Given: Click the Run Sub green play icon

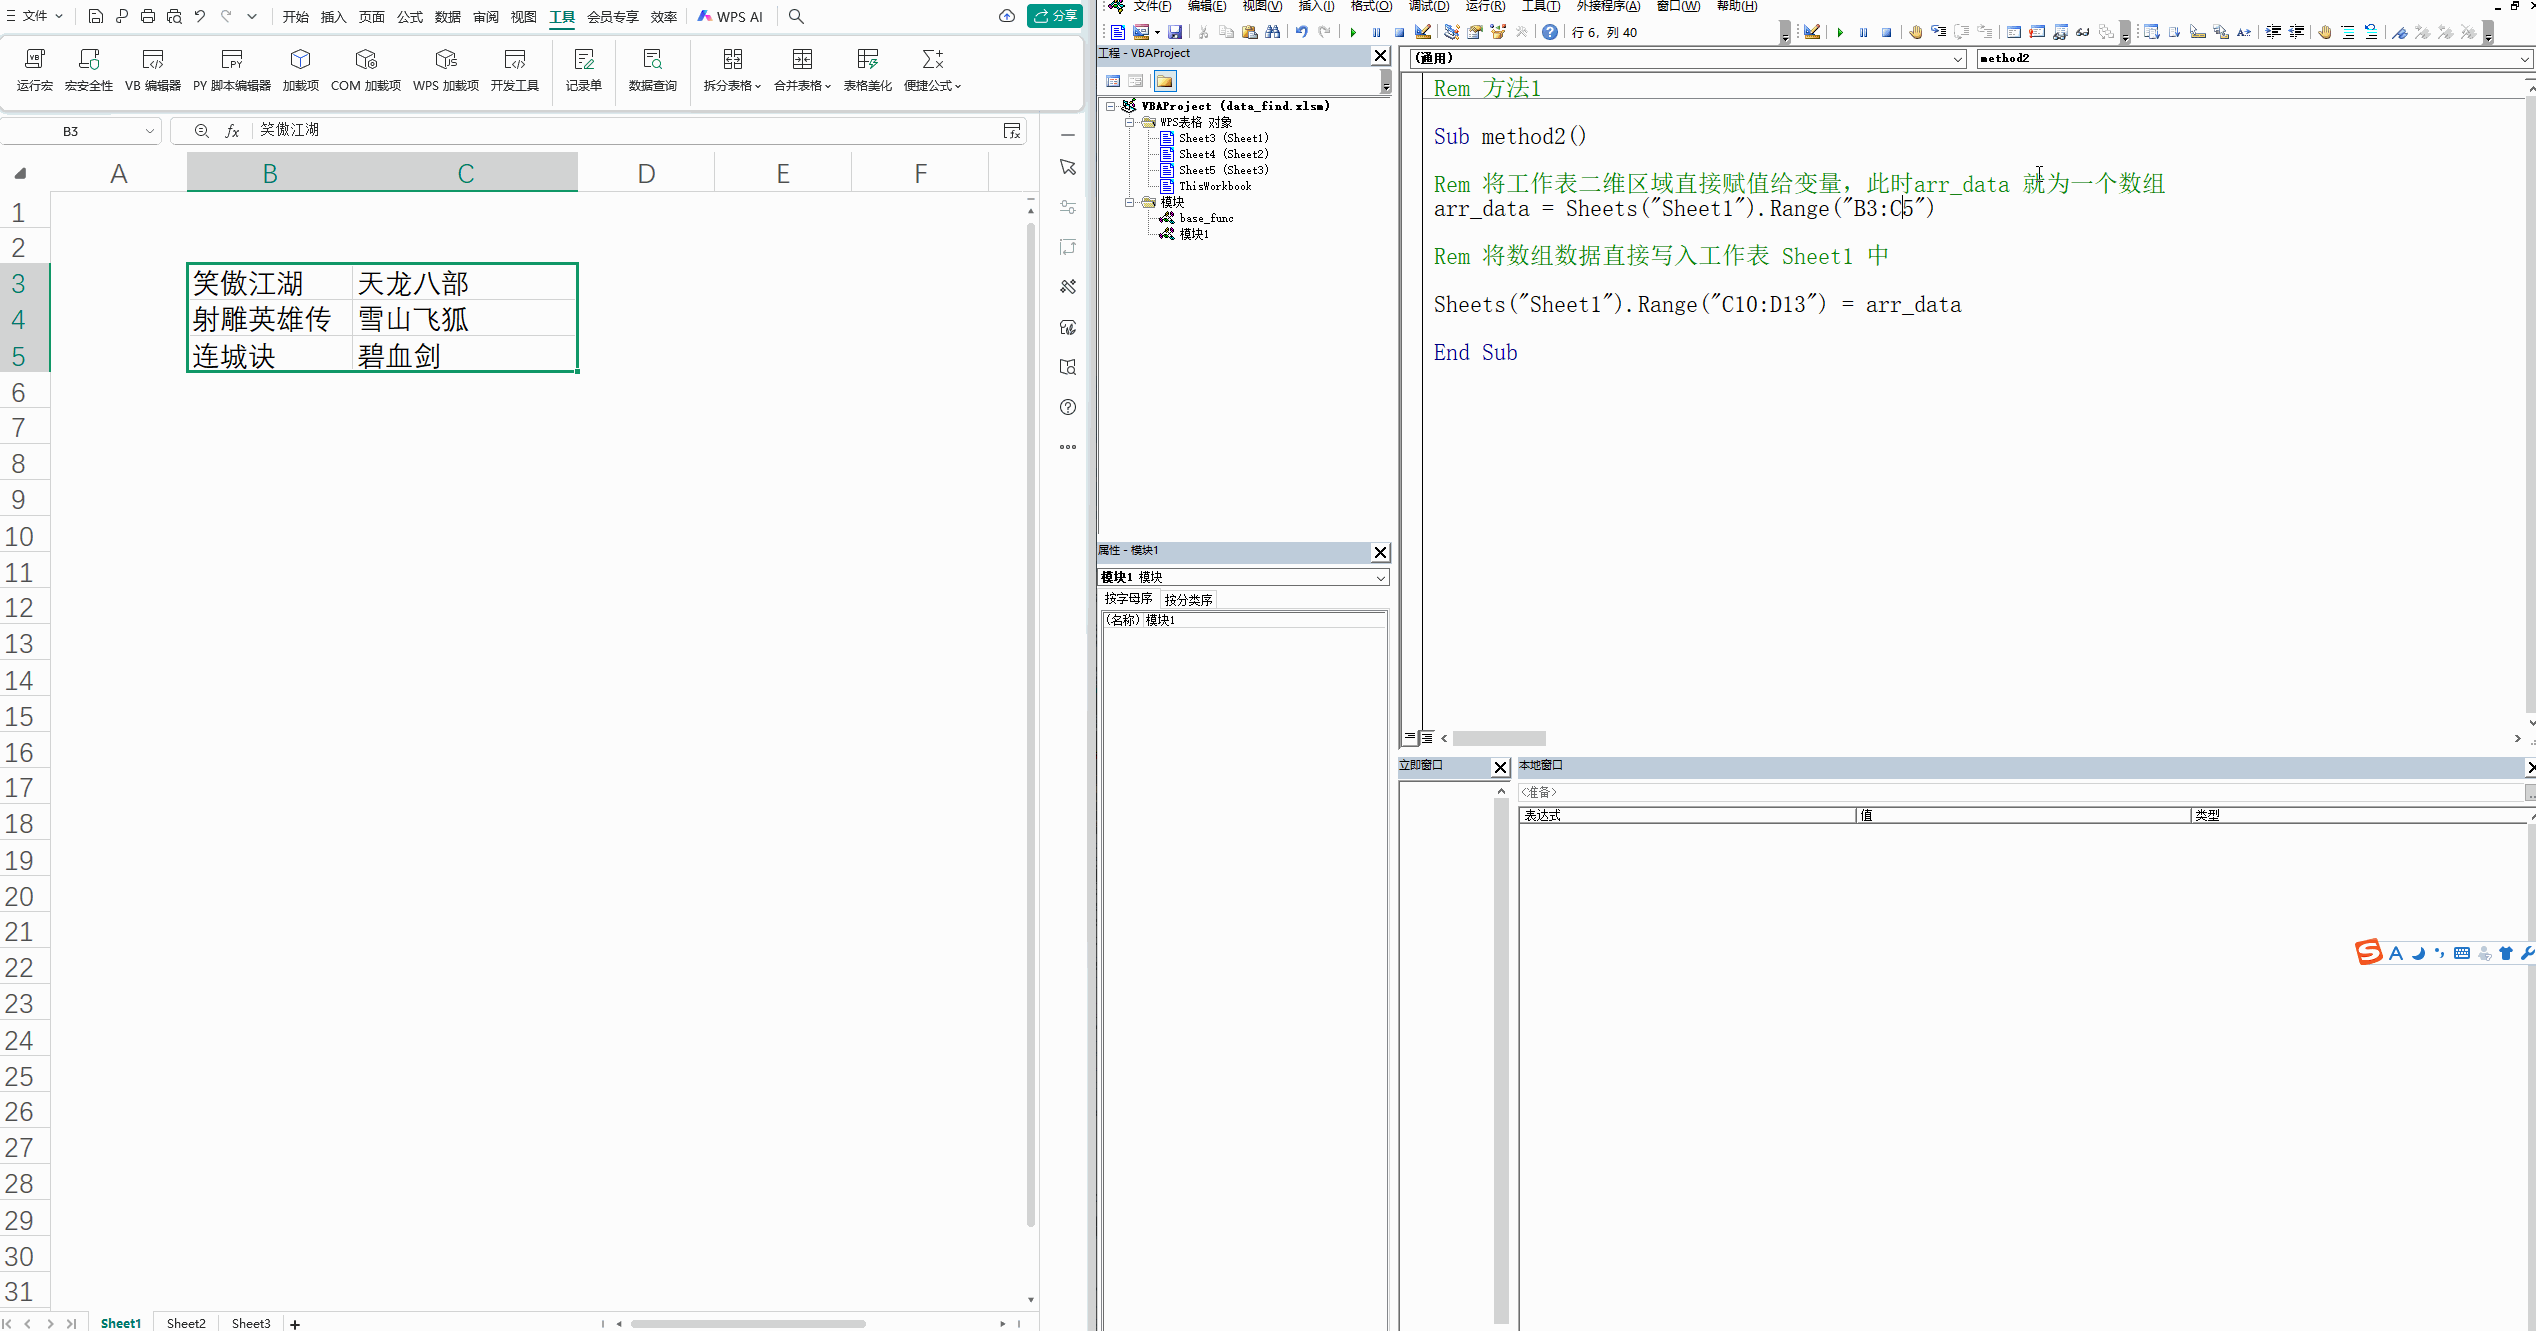Looking at the screenshot, I should click(1353, 32).
